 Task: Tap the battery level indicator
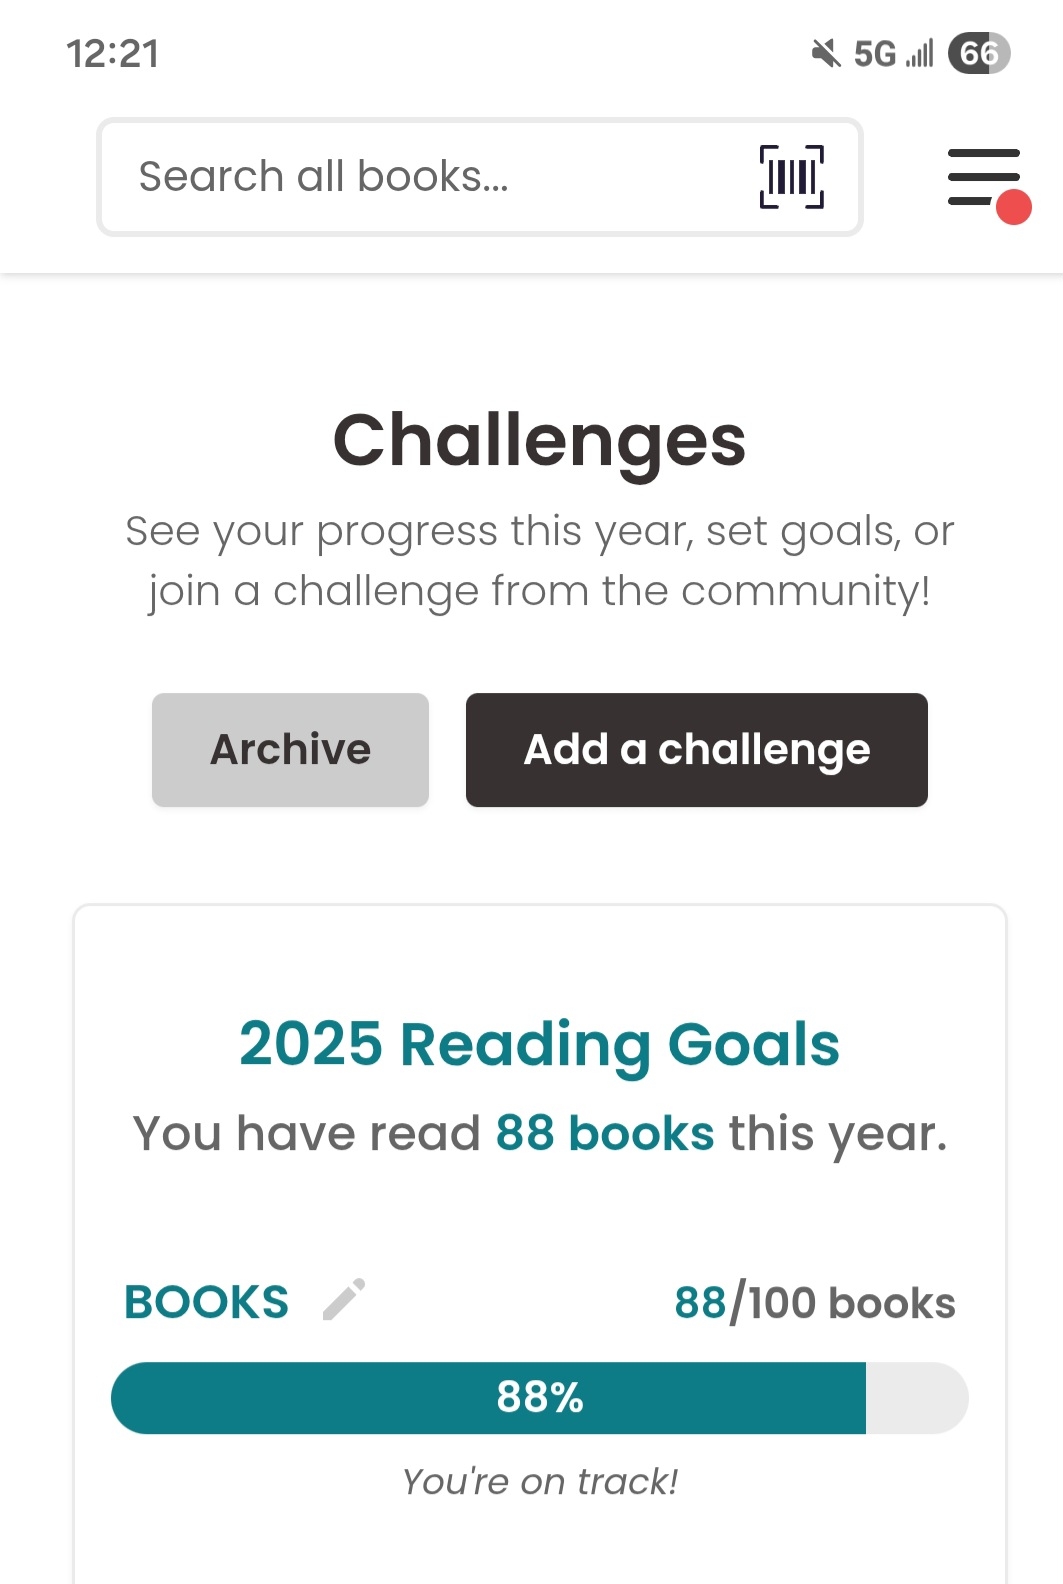(978, 53)
